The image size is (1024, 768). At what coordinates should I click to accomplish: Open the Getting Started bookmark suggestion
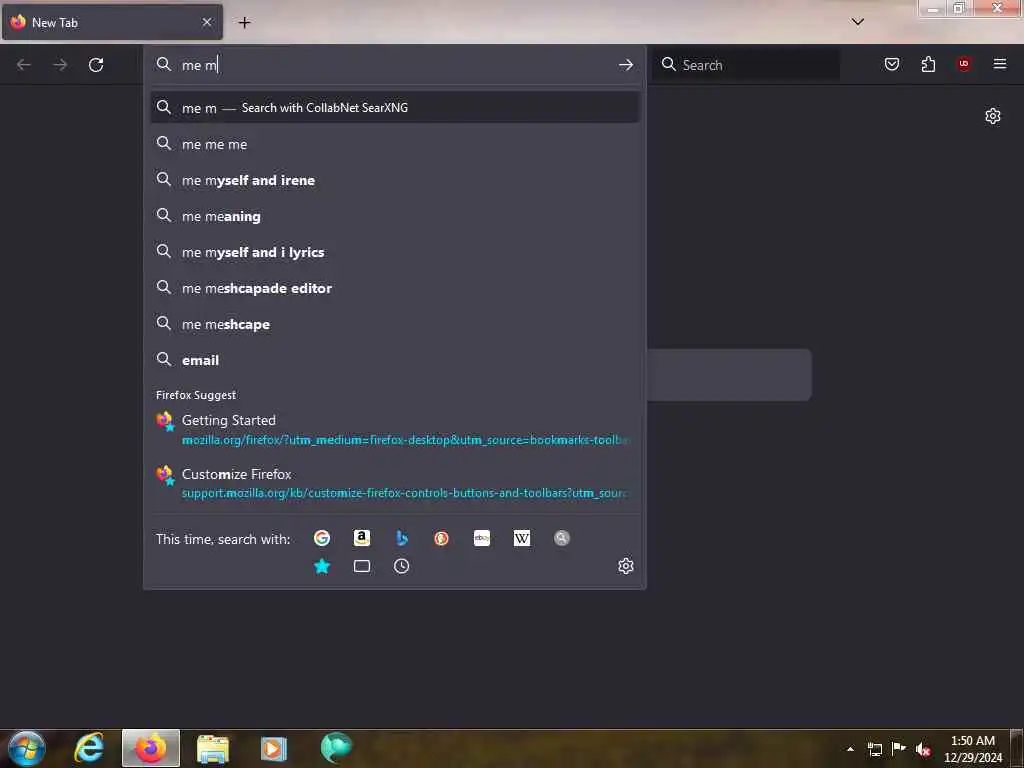click(x=394, y=430)
